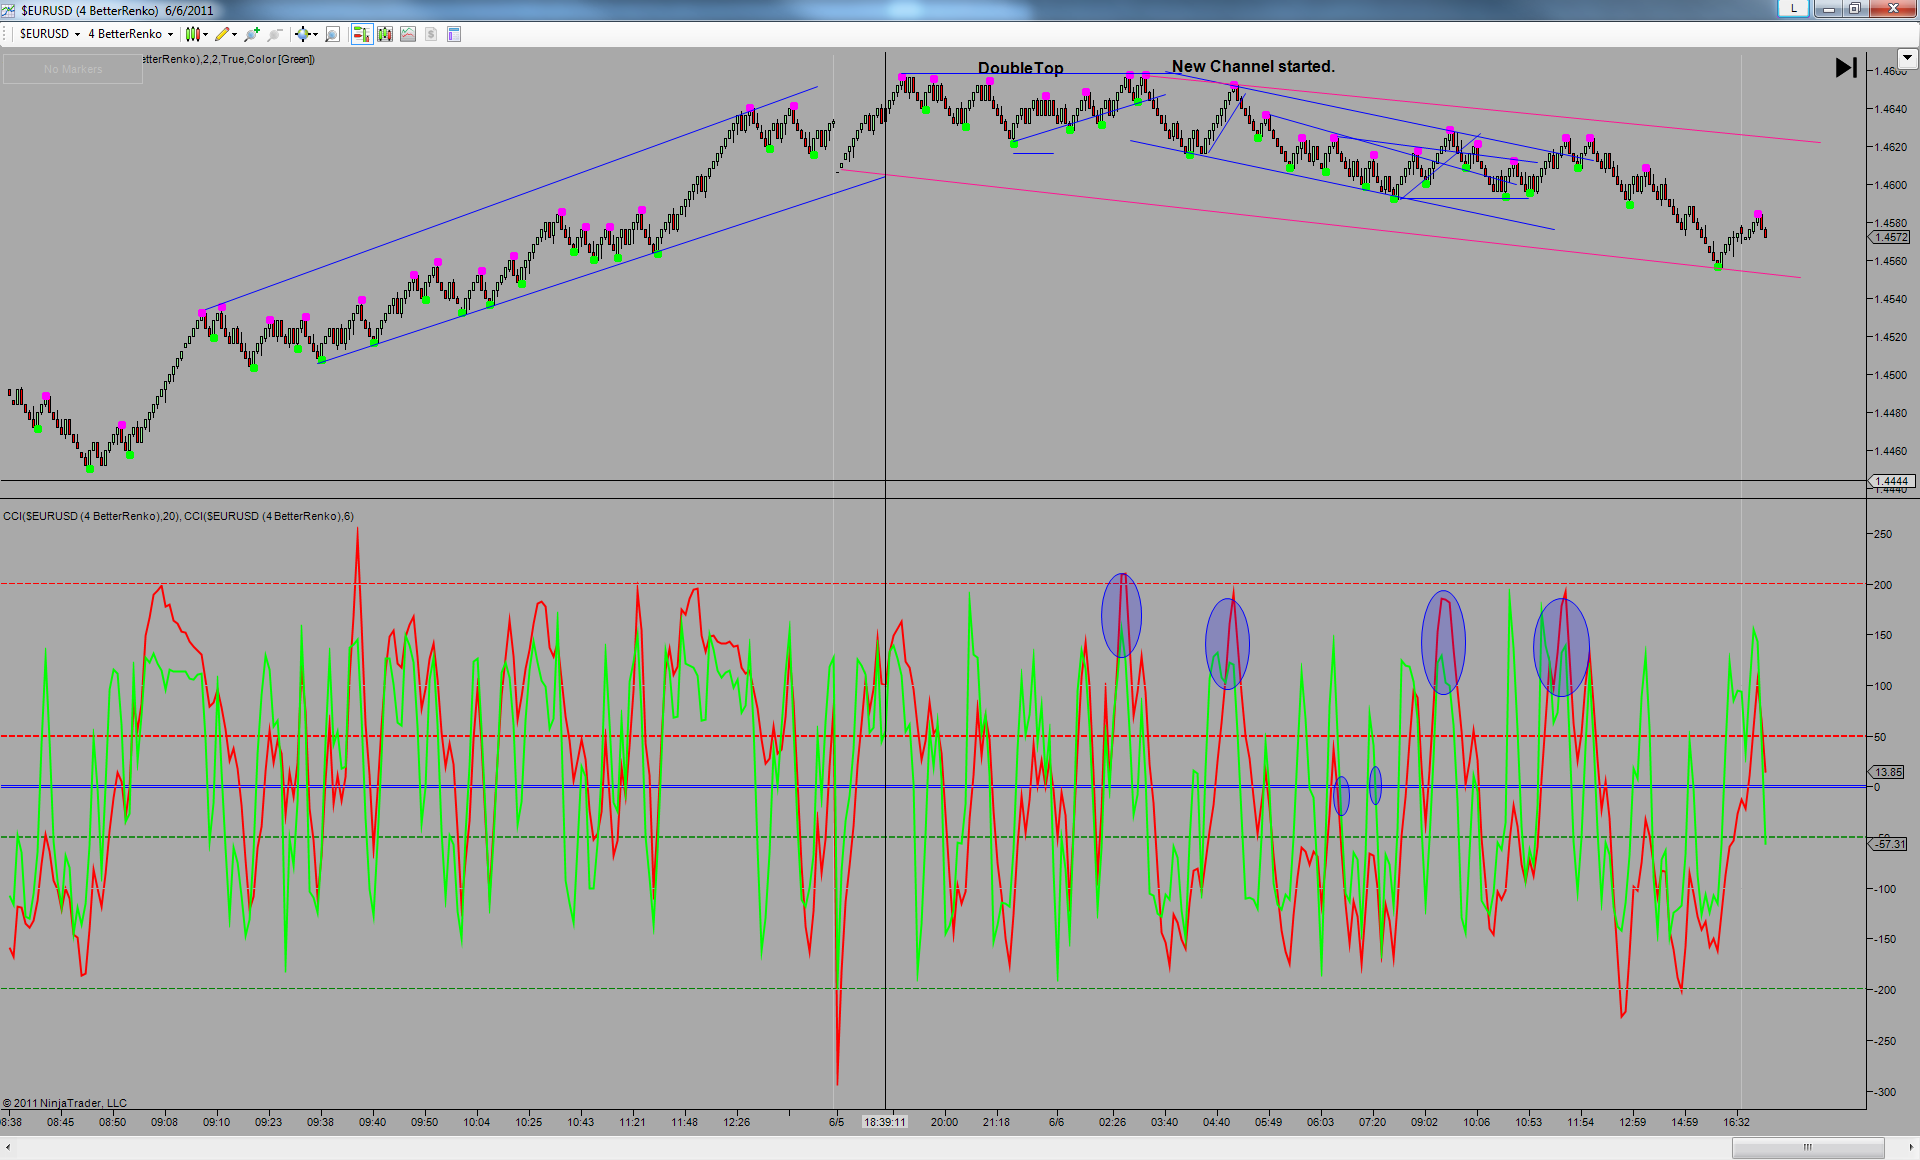
Task: Click the 18:39:11 crosshair time label
Action: click(885, 1122)
